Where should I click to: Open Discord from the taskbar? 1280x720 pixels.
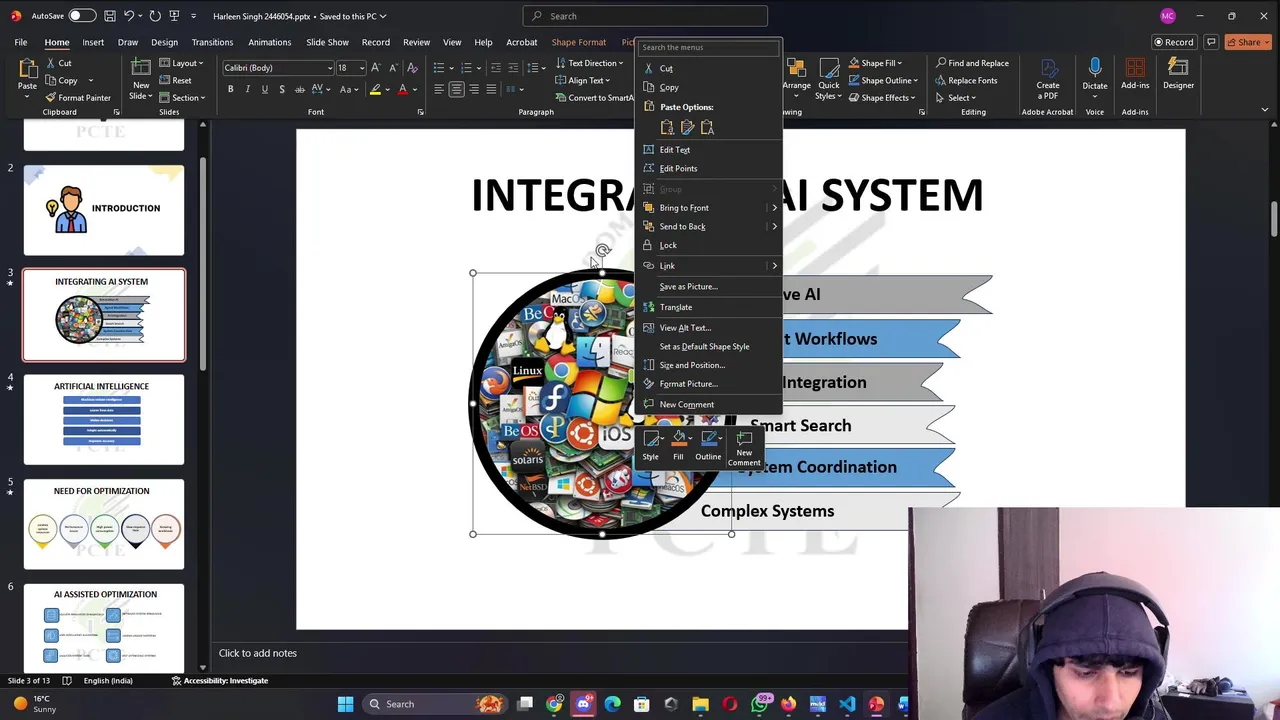(583, 704)
